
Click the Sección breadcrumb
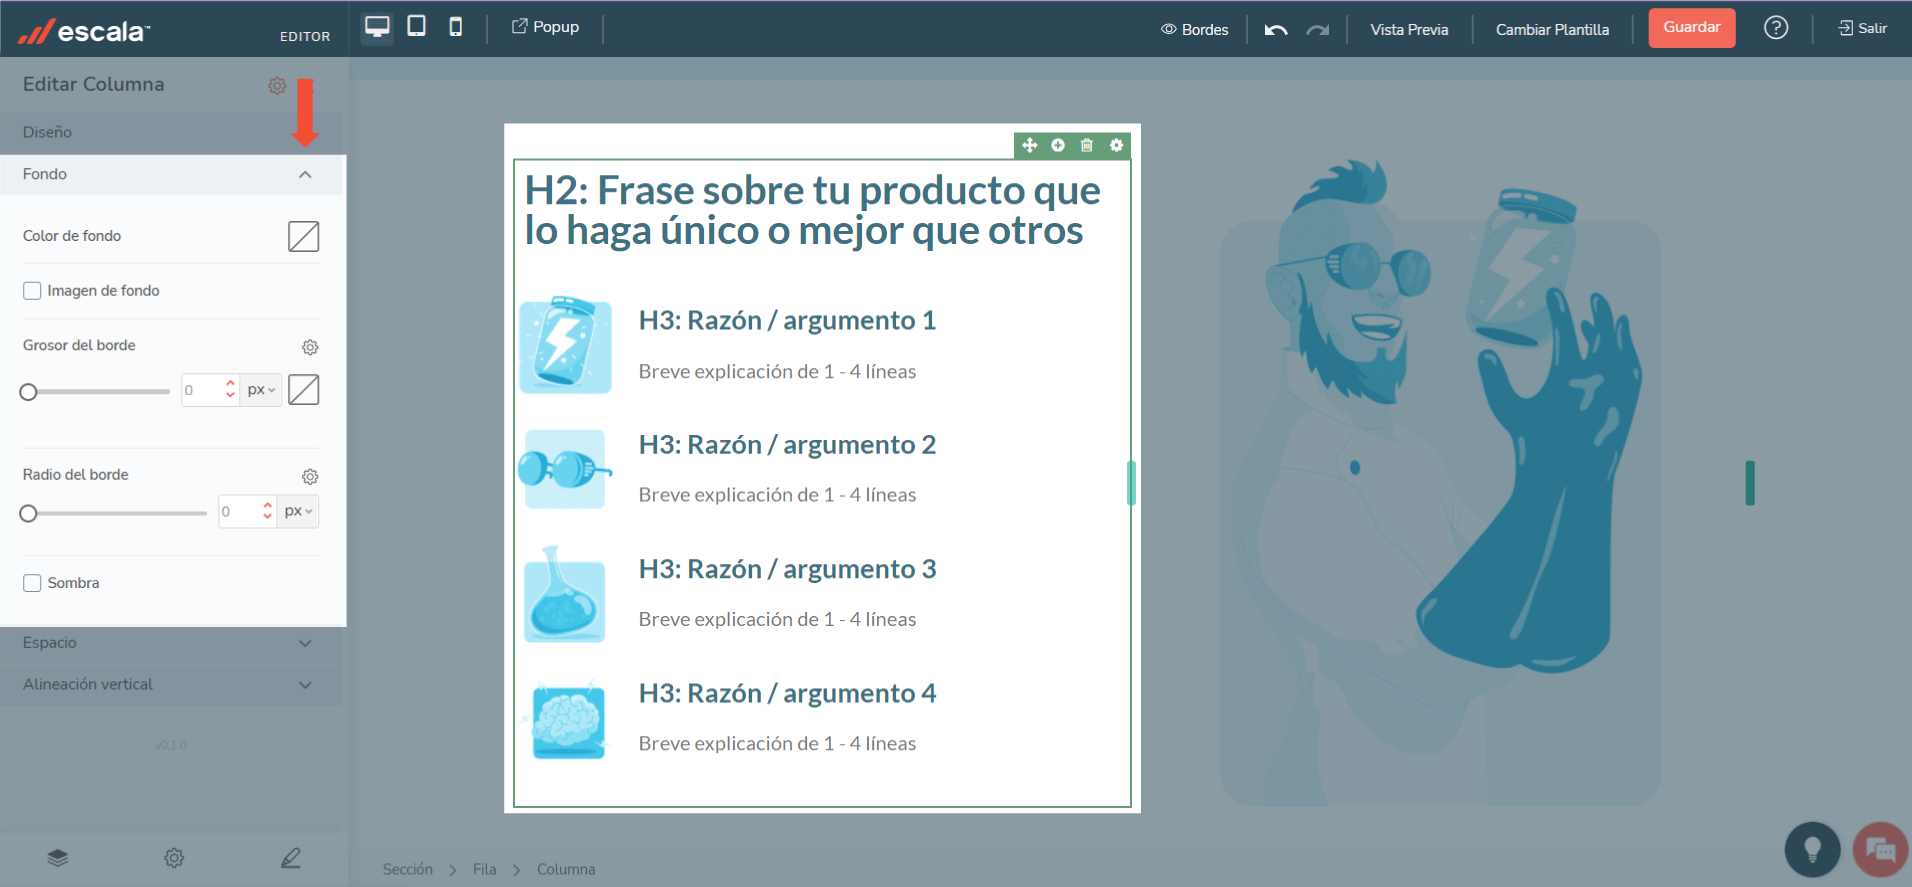click(407, 870)
